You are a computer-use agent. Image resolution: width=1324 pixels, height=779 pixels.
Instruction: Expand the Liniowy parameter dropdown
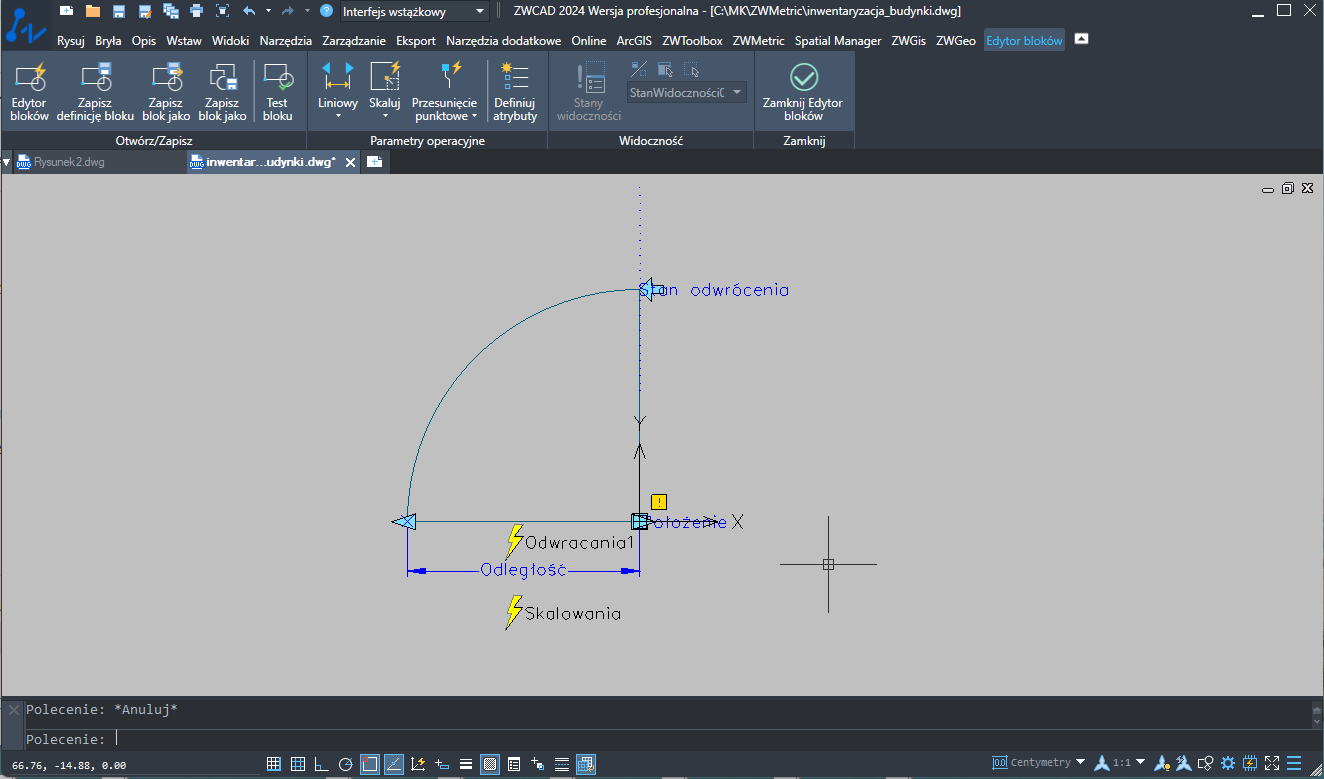coord(337,116)
